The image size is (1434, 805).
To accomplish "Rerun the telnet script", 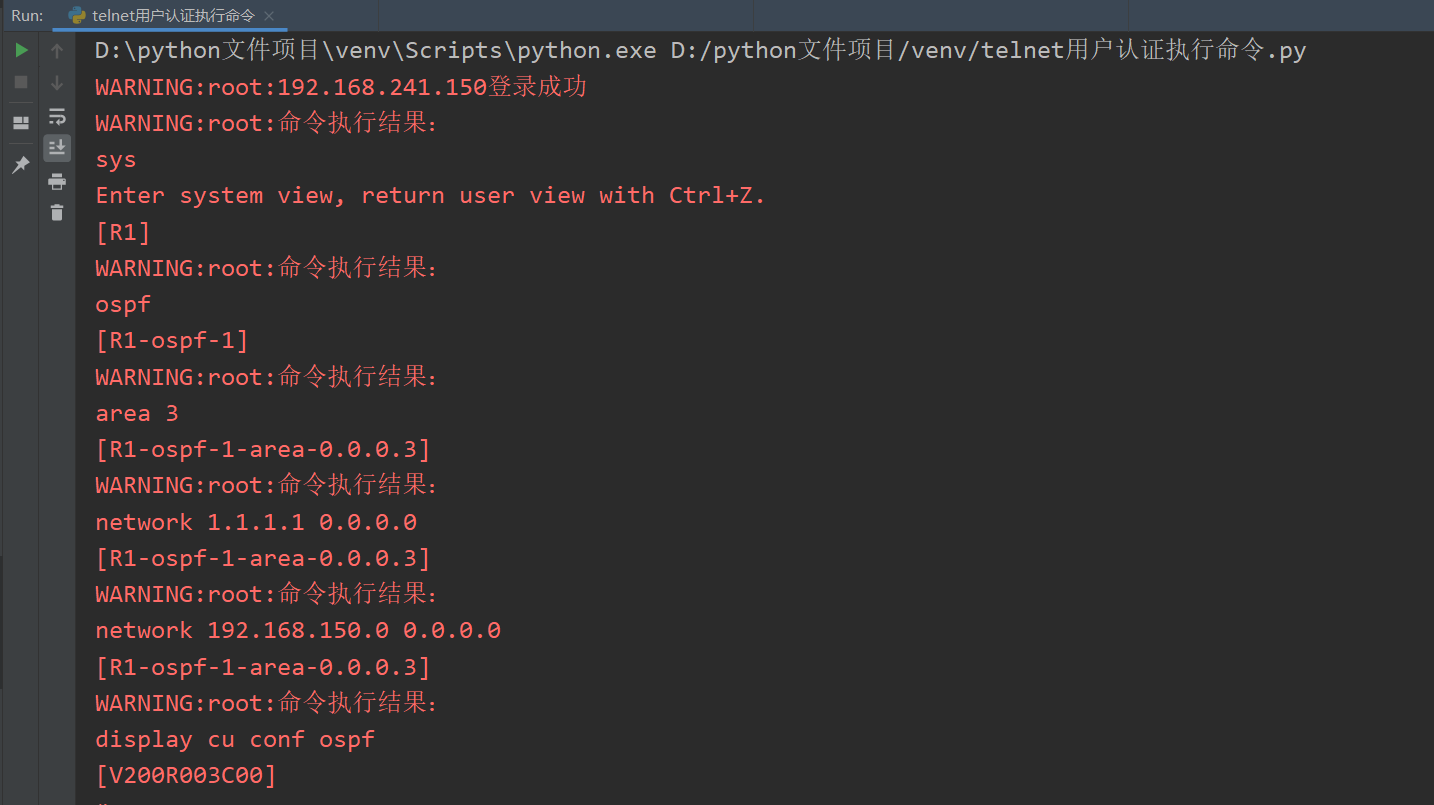I will click(x=20, y=49).
